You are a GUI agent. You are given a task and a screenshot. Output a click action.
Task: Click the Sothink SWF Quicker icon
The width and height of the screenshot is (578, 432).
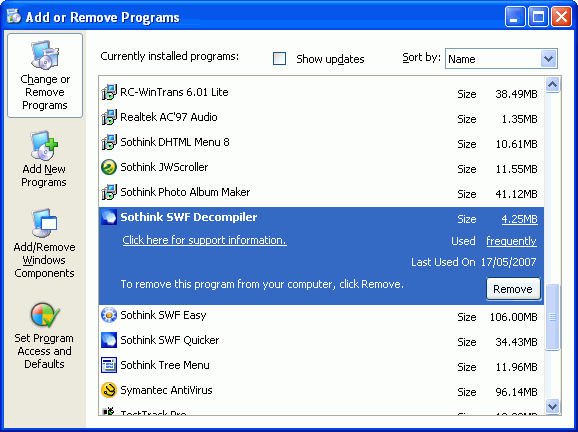pyautogui.click(x=109, y=340)
